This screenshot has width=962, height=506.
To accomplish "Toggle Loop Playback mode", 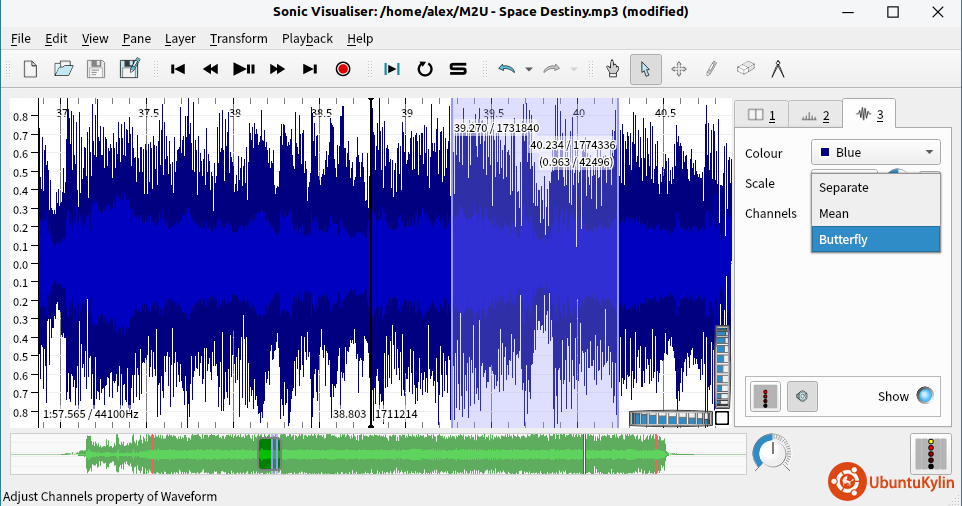I will [x=425, y=69].
